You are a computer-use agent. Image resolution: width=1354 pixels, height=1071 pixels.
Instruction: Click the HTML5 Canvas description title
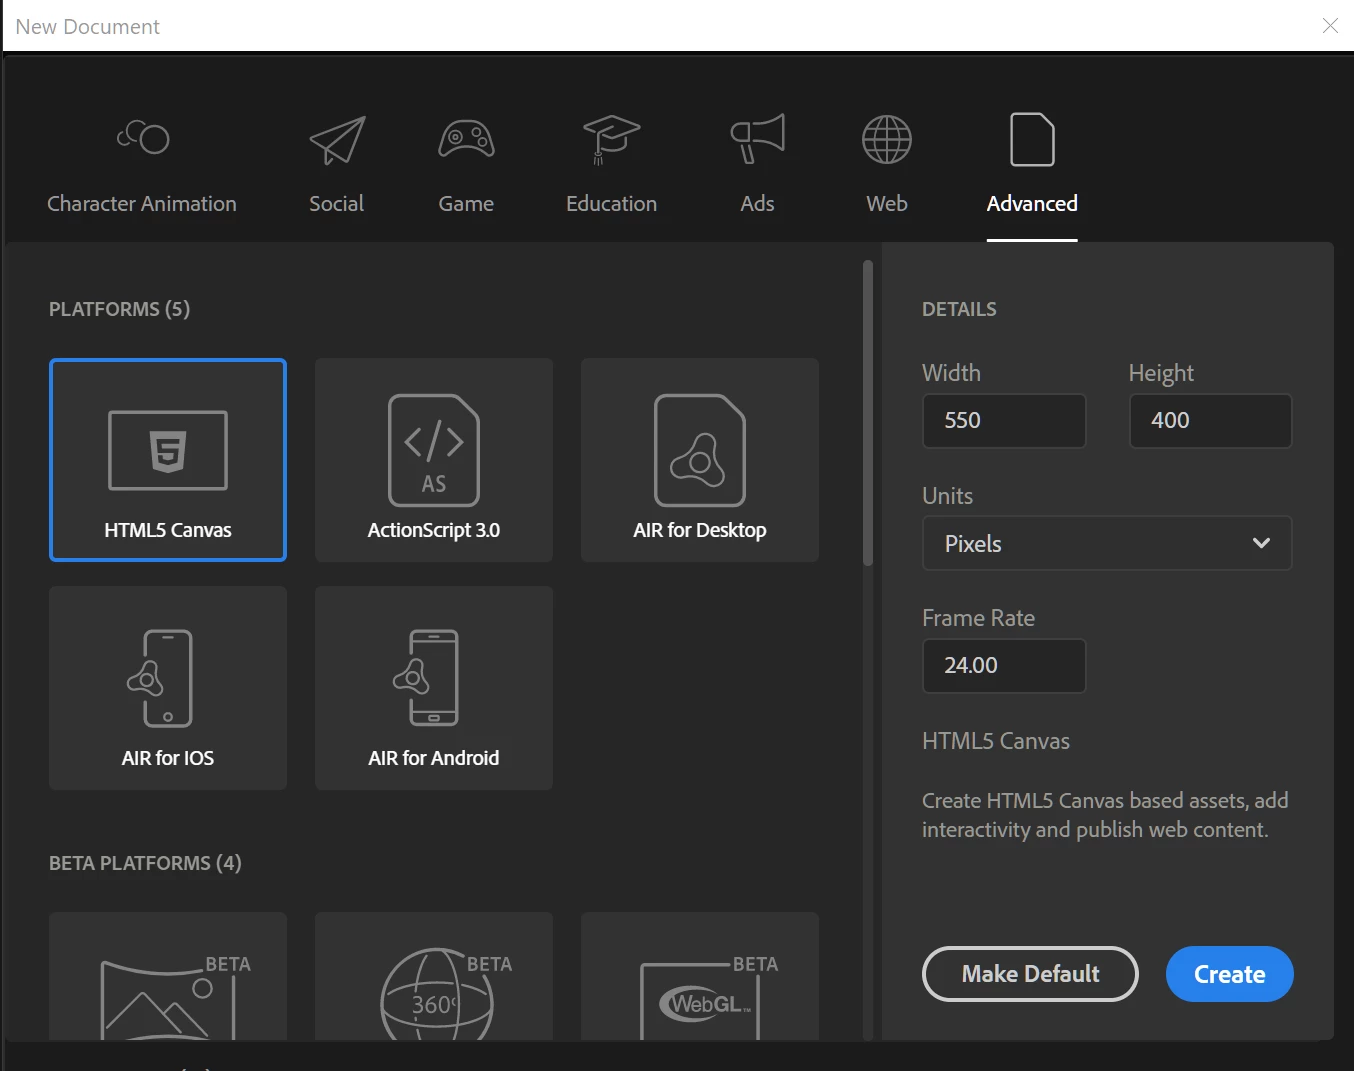tap(996, 741)
